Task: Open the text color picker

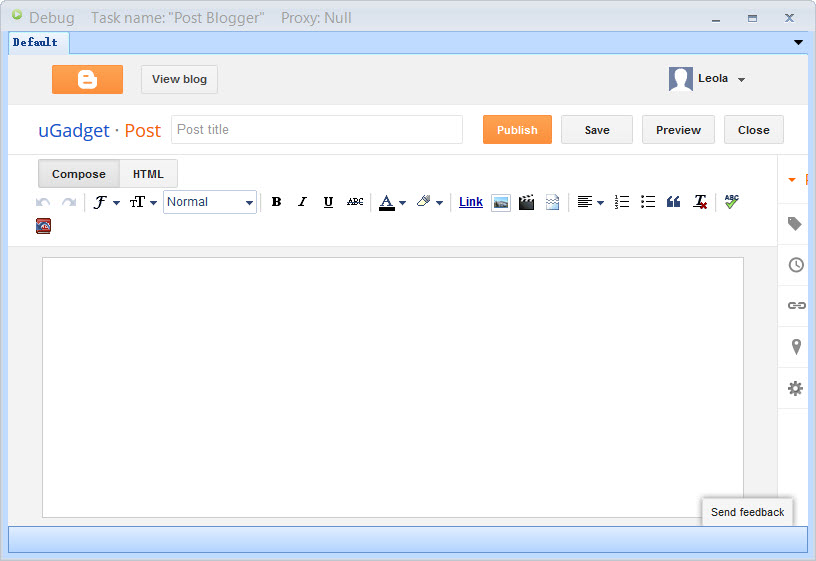Action: coord(391,202)
